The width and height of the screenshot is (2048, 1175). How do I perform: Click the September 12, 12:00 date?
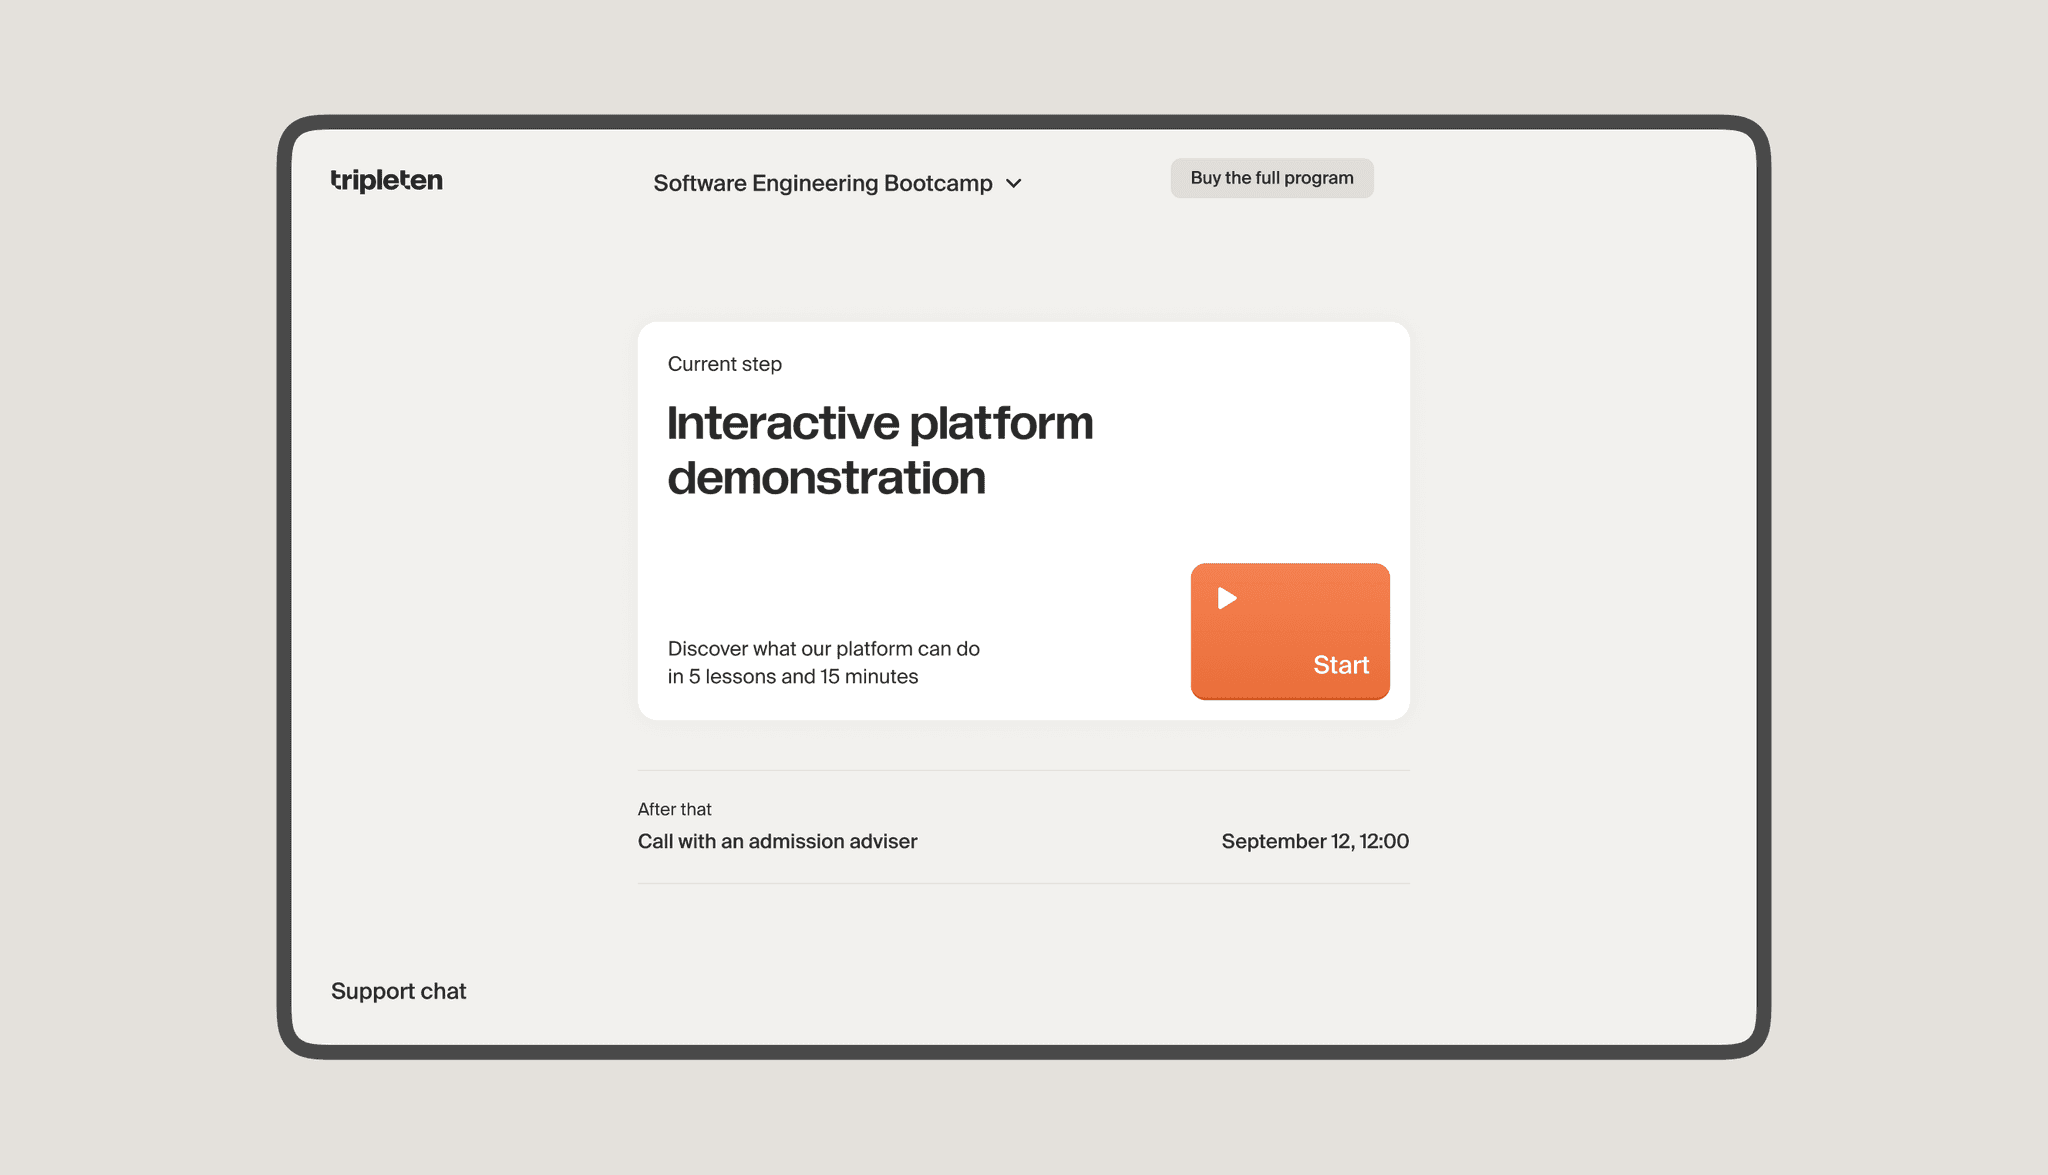[1314, 842]
